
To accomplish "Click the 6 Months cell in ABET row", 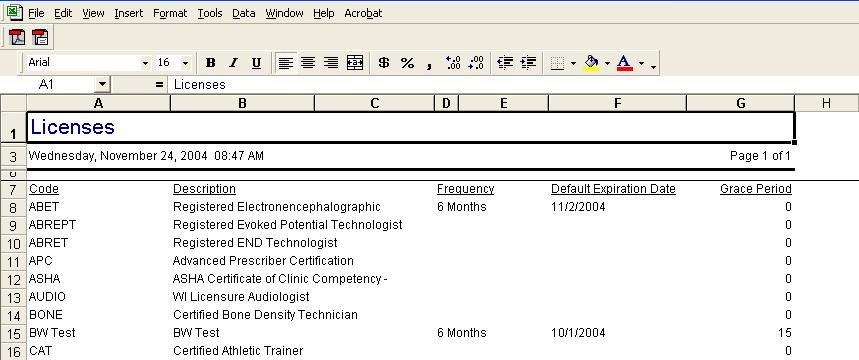I will click(x=461, y=207).
